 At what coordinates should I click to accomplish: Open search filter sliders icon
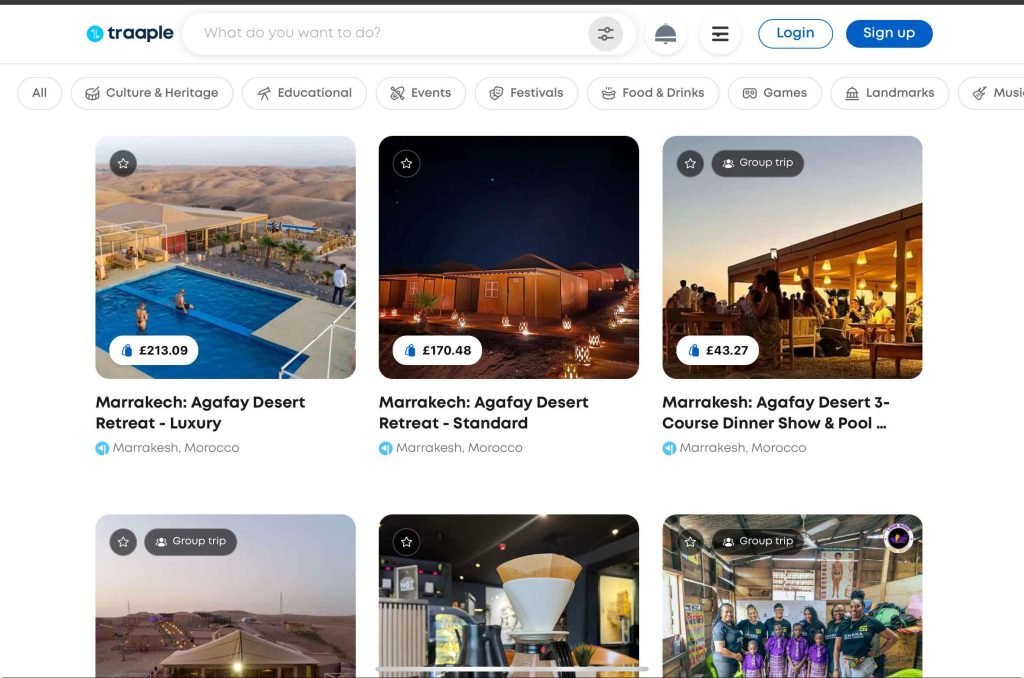605,34
